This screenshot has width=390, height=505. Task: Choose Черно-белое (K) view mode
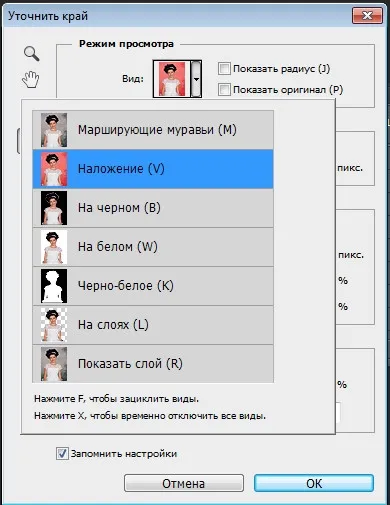[x=153, y=286]
